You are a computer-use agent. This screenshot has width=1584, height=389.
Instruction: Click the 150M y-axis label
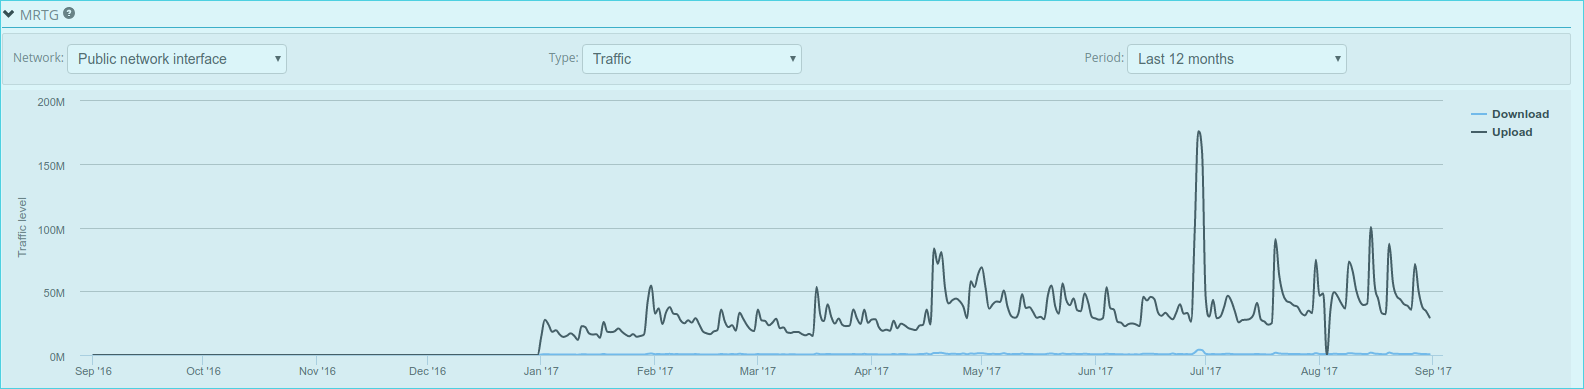pos(51,166)
